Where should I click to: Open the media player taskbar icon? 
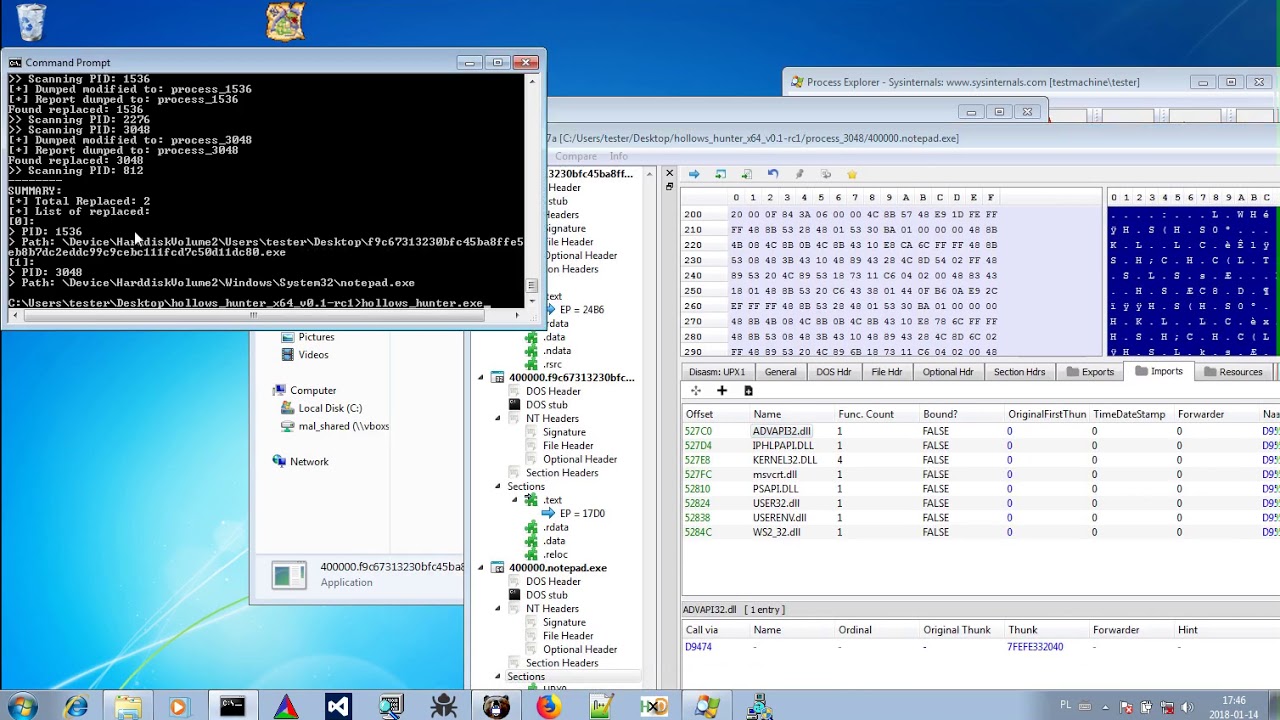point(179,706)
